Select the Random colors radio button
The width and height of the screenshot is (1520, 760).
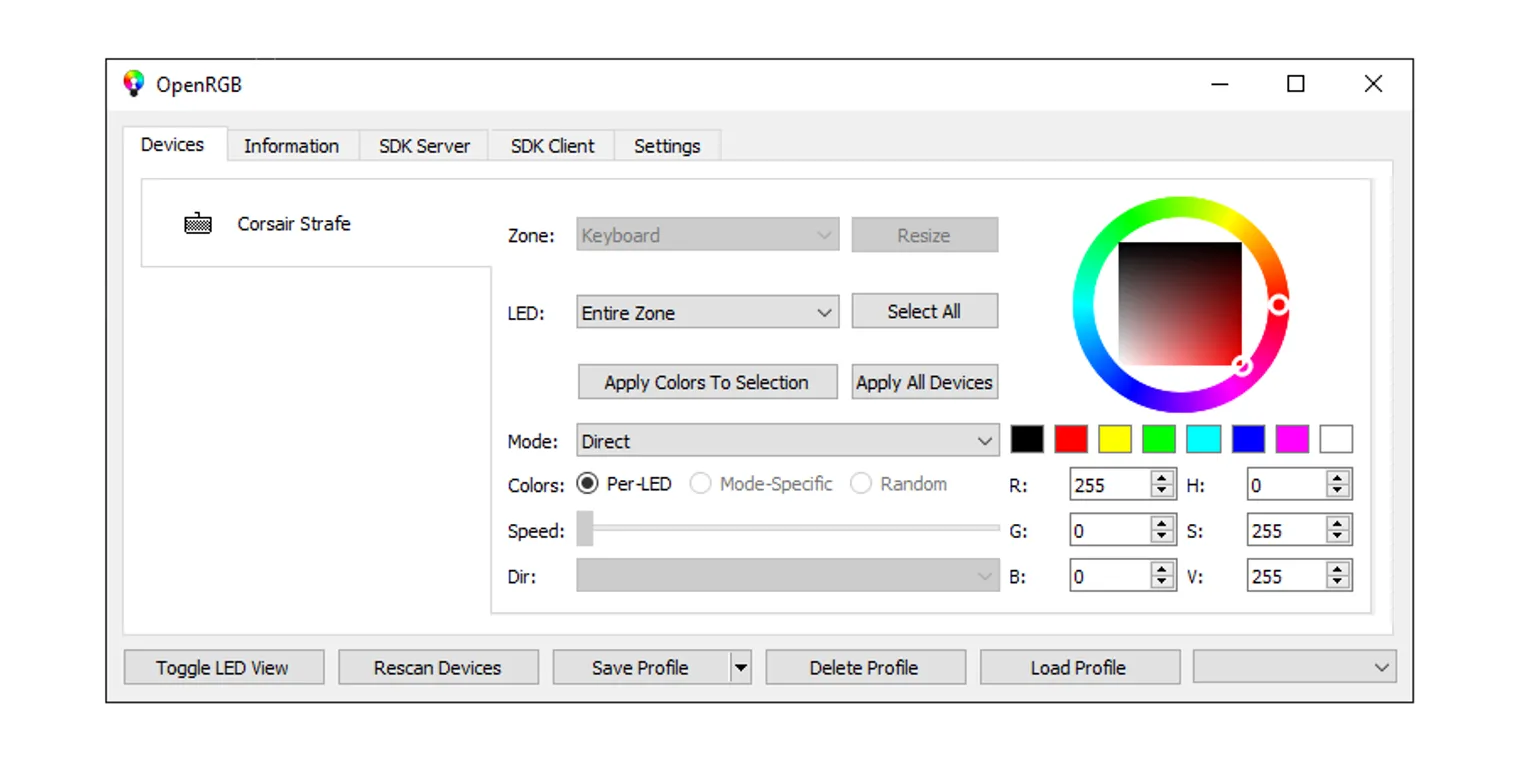point(861,484)
